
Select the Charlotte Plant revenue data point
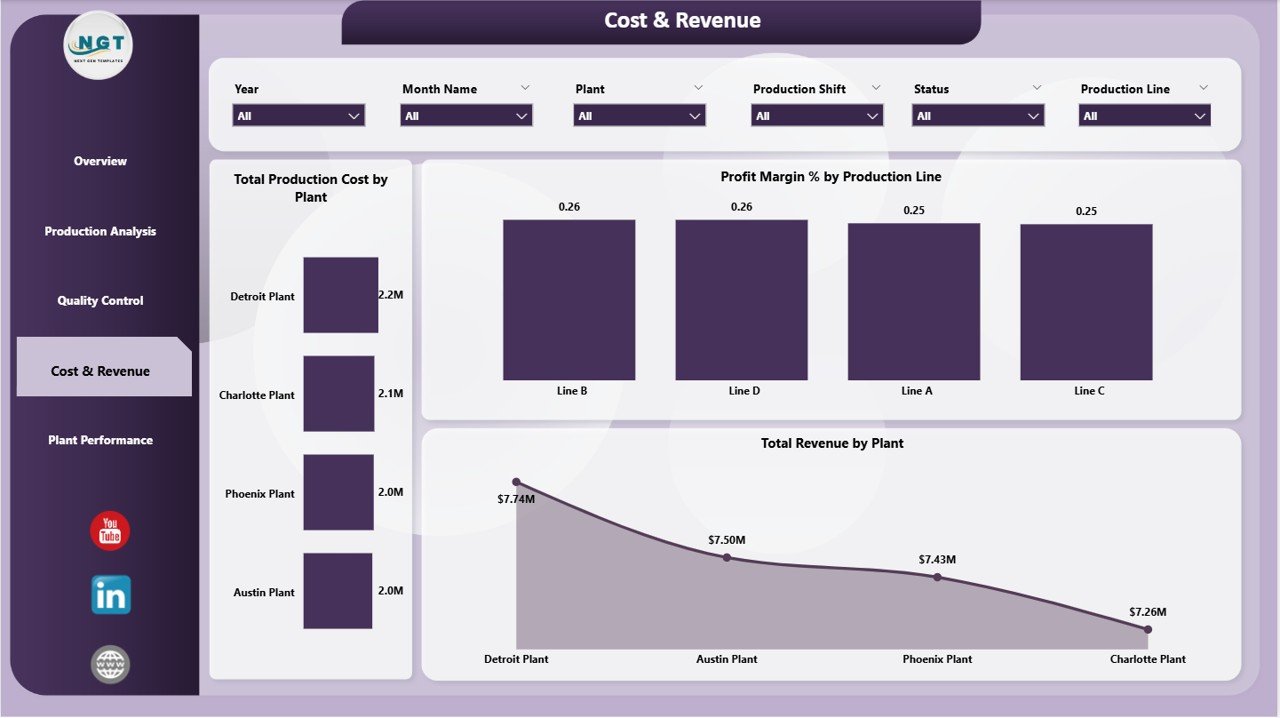tap(1147, 629)
